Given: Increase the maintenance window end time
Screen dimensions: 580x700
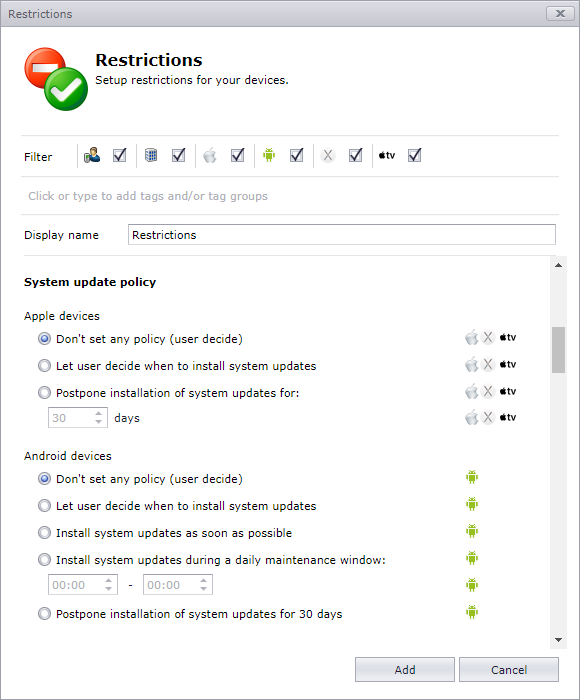Looking at the screenshot, I should [x=204, y=580].
